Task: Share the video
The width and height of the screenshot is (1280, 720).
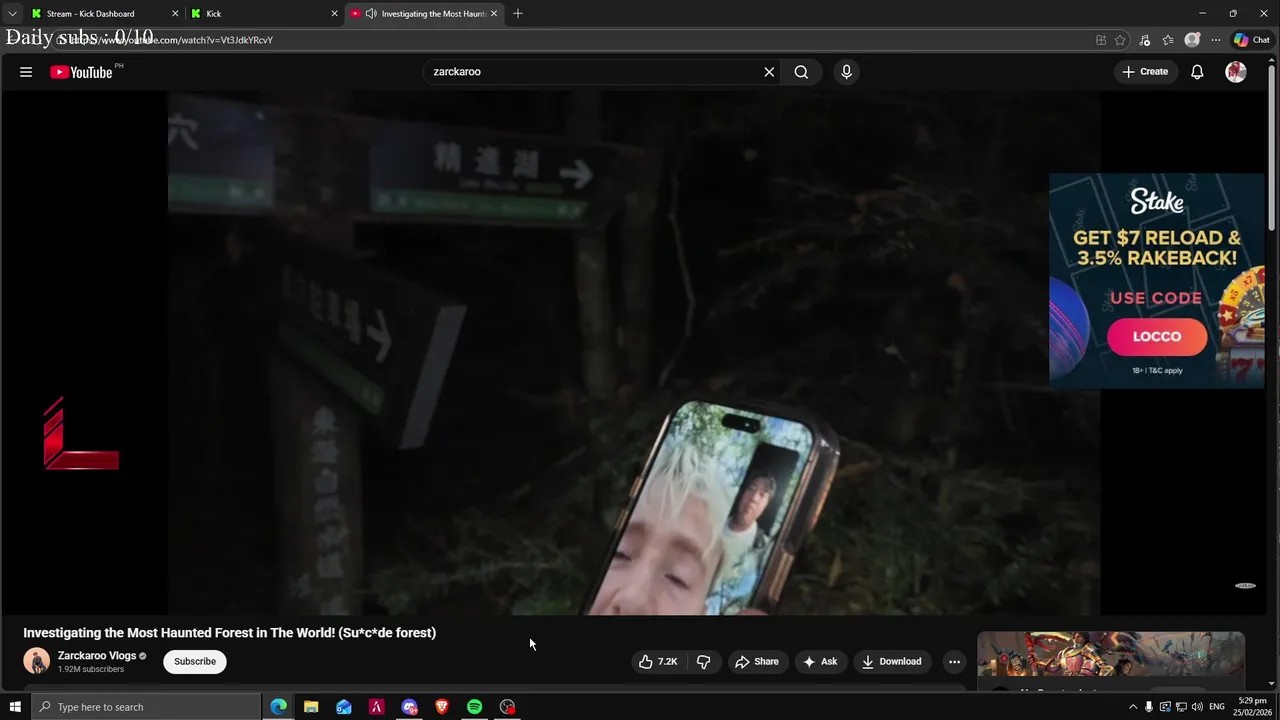Action: tap(756, 661)
